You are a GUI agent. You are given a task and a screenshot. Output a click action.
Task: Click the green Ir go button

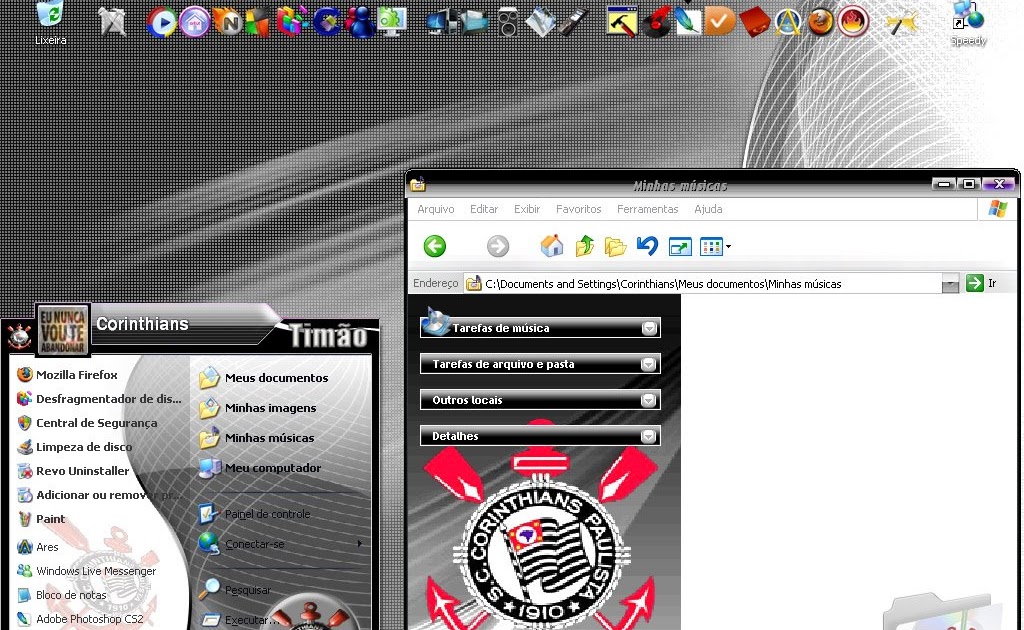982,283
